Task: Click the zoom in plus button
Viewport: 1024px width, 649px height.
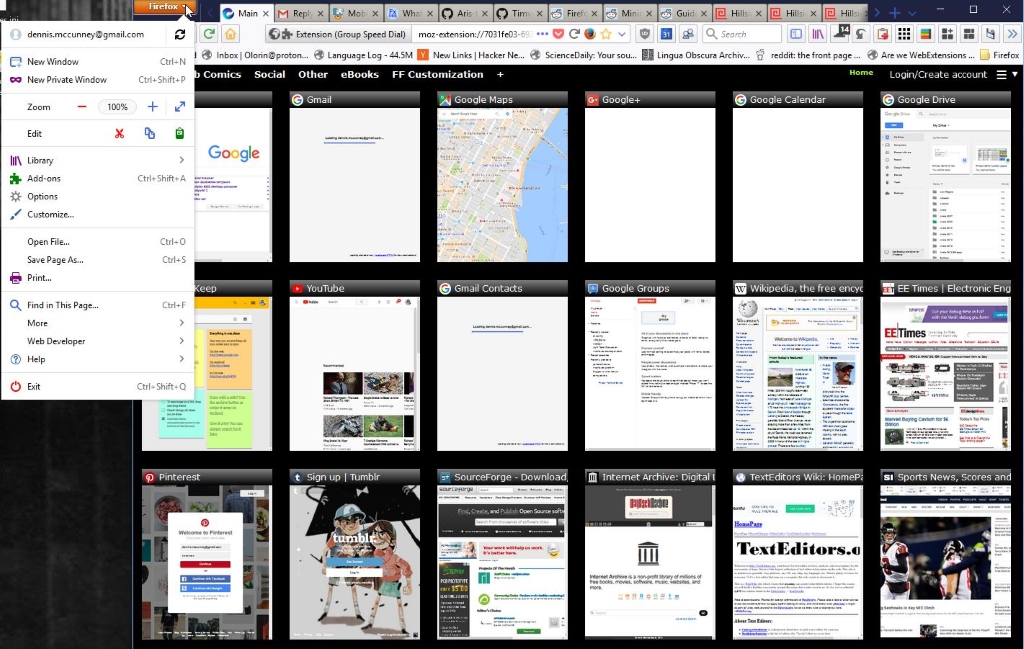Action: click(x=152, y=106)
